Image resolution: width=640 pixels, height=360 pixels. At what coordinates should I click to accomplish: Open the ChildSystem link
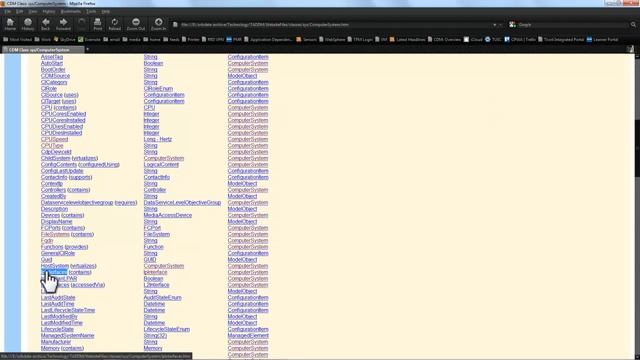[56, 158]
